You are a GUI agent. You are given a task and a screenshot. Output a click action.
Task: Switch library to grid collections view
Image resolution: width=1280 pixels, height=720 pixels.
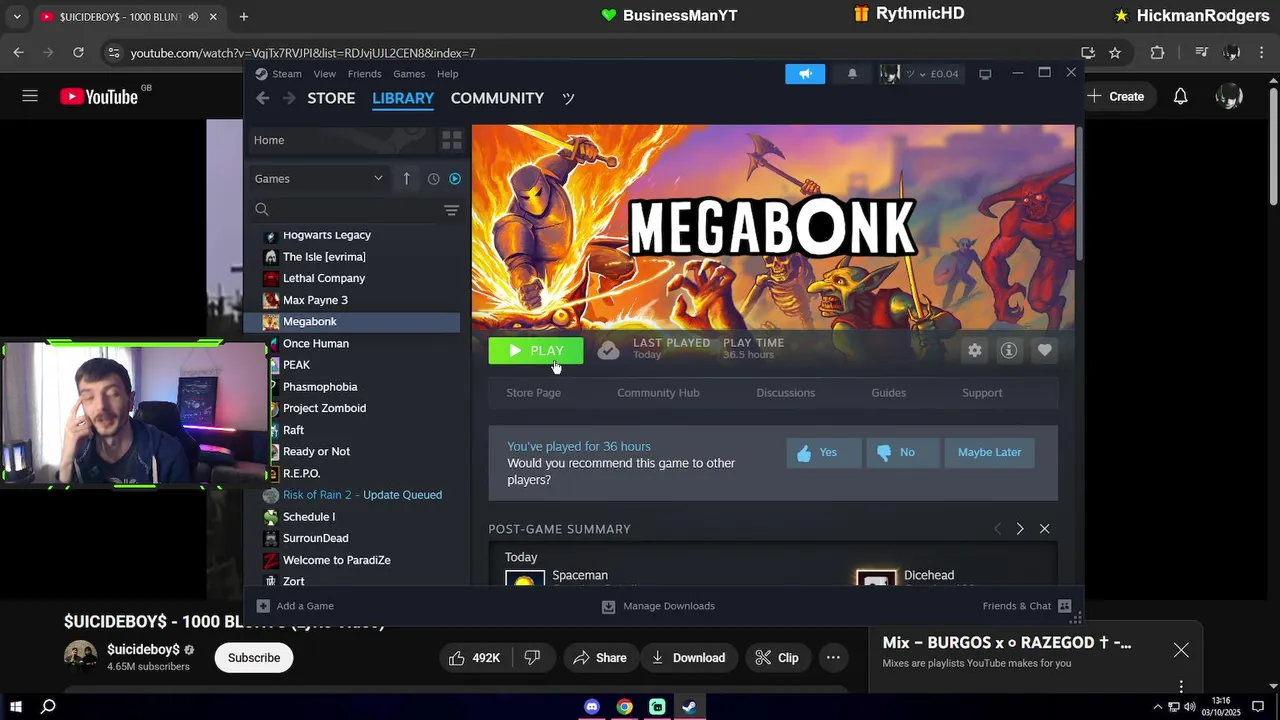452,140
